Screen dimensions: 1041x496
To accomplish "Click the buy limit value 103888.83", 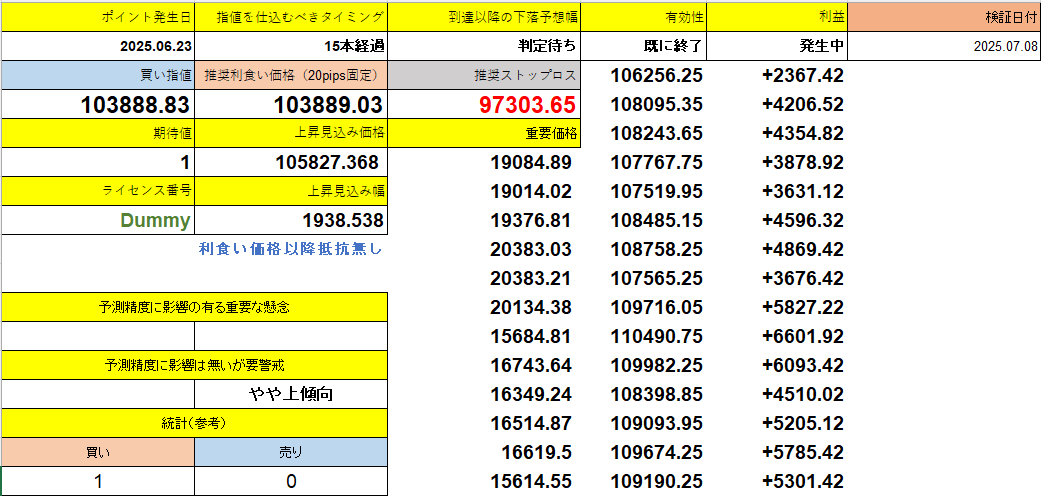I will pyautogui.click(x=98, y=104).
